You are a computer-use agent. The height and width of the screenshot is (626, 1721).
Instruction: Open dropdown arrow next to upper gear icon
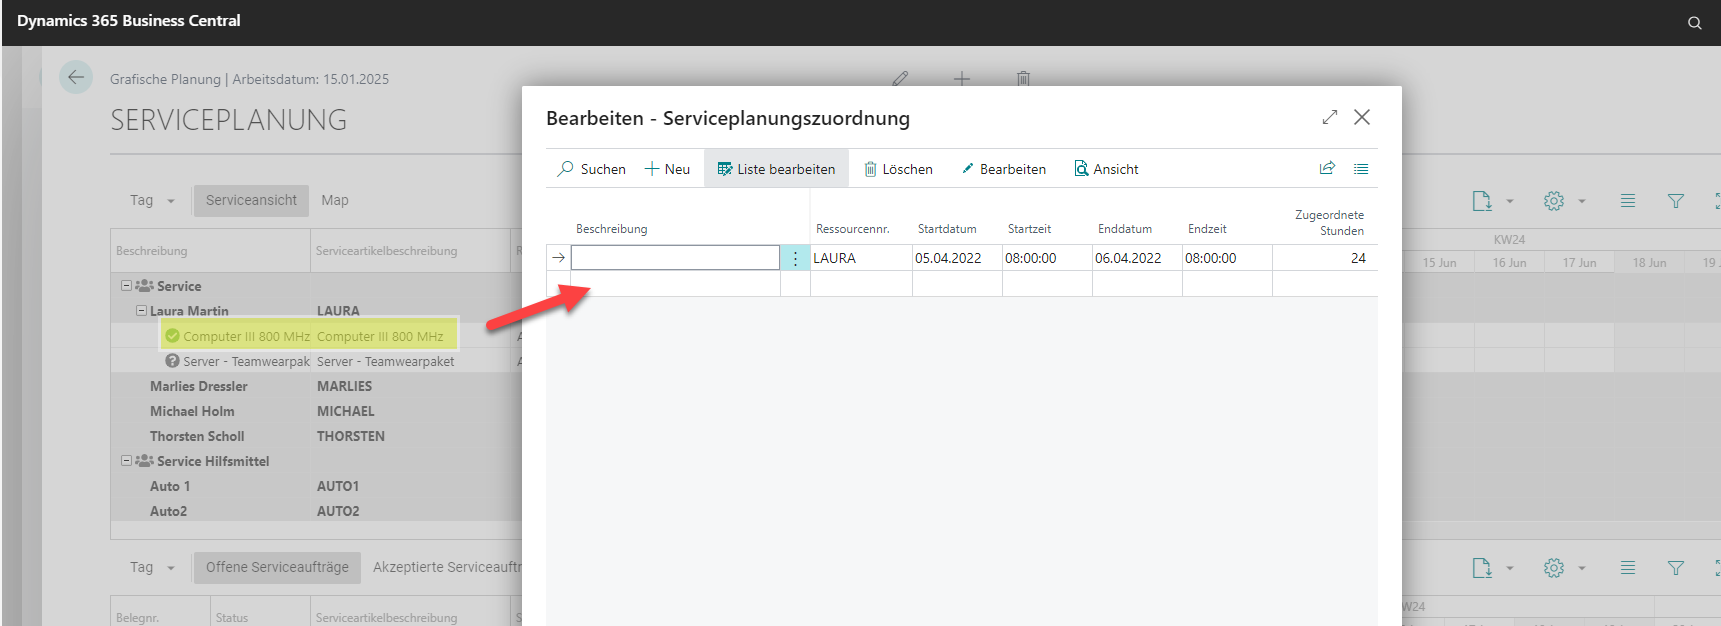pos(1582,201)
